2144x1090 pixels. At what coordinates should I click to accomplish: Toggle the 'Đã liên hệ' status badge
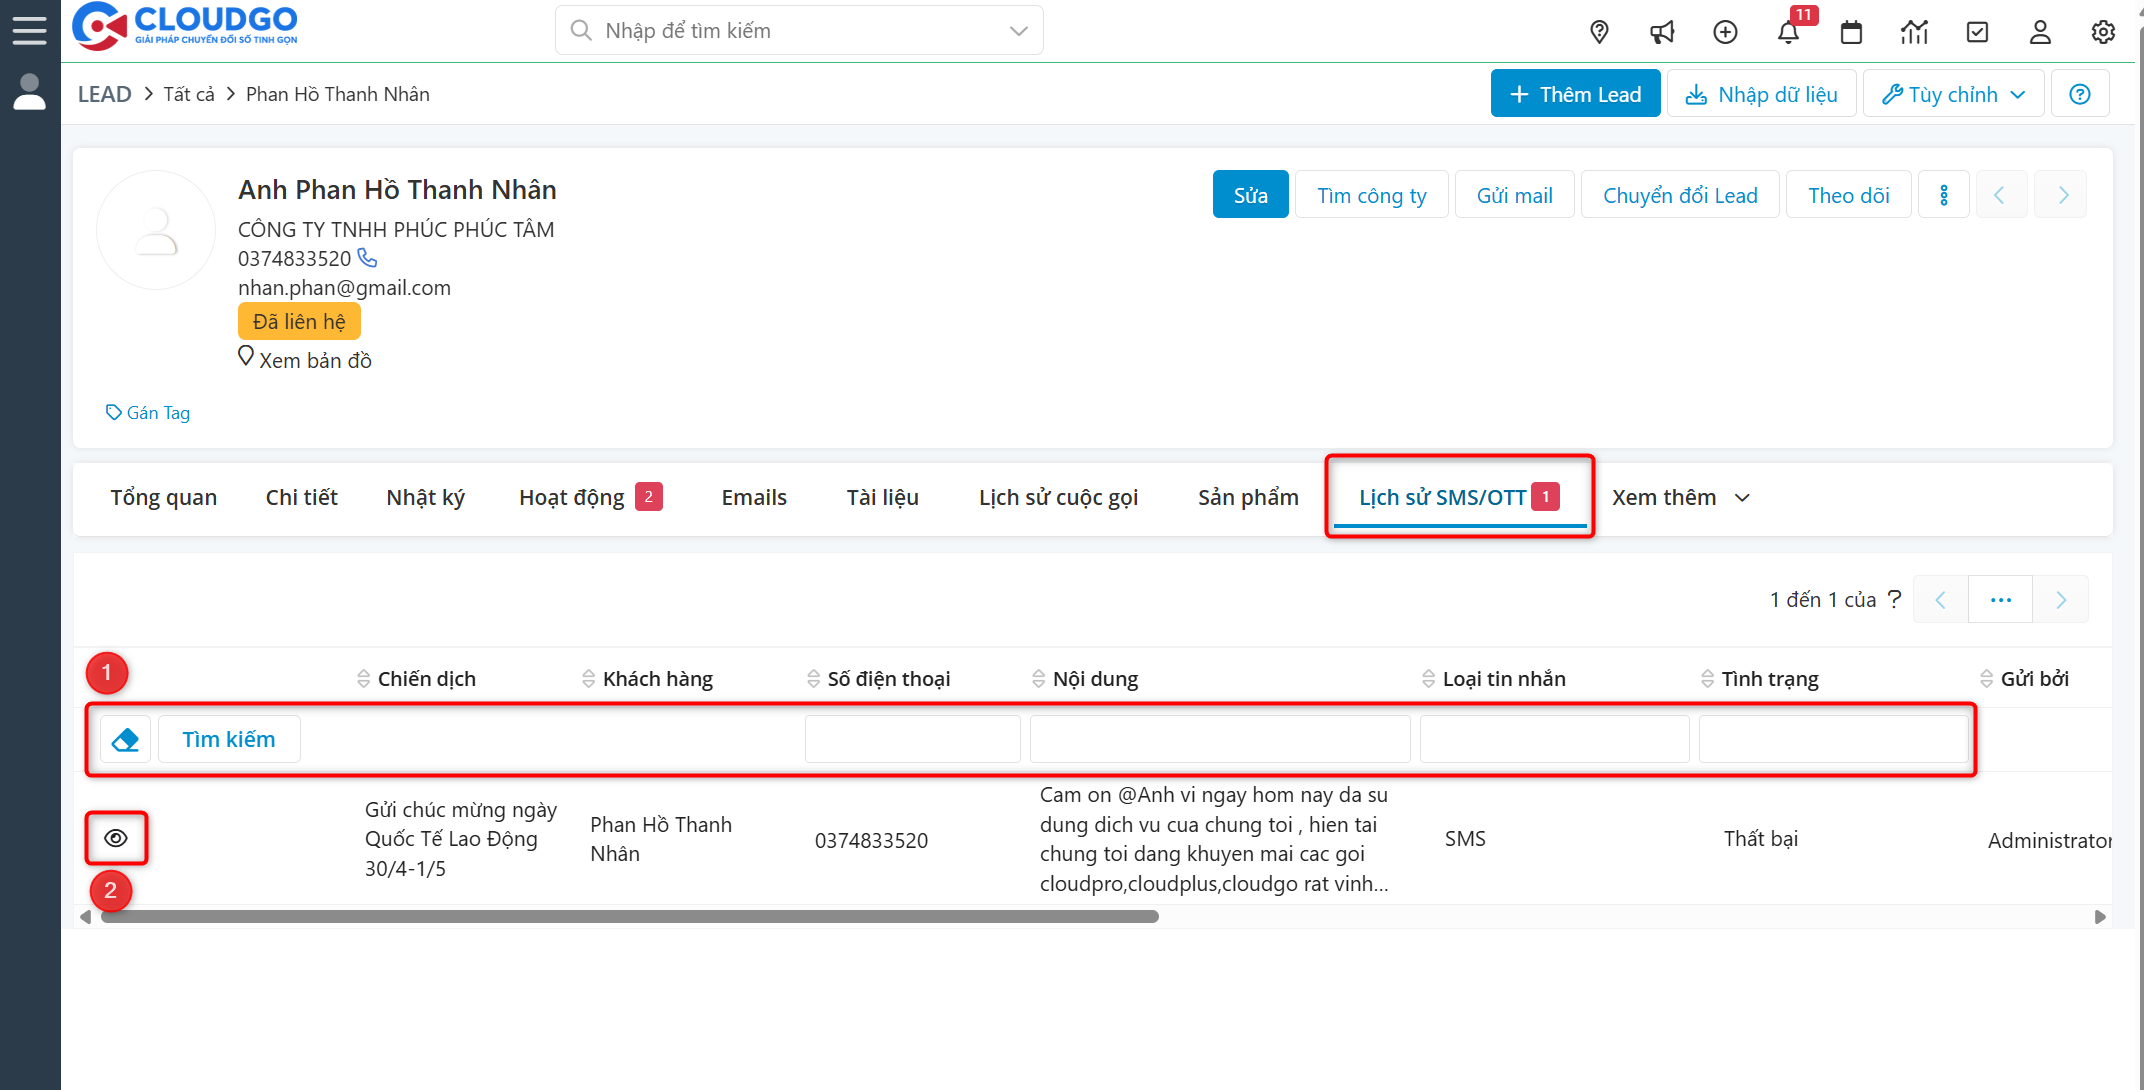(299, 320)
